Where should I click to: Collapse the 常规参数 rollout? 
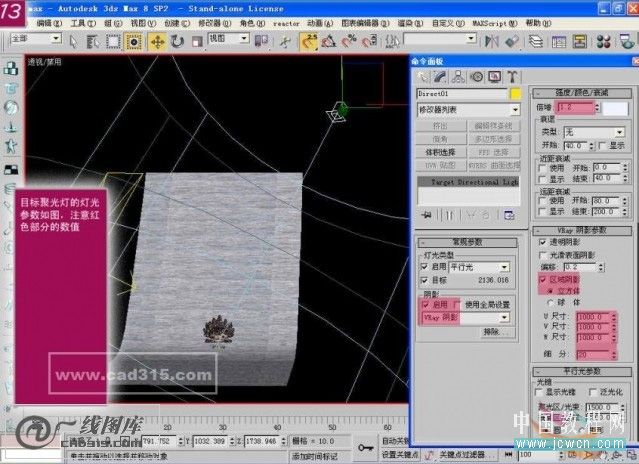(467, 242)
